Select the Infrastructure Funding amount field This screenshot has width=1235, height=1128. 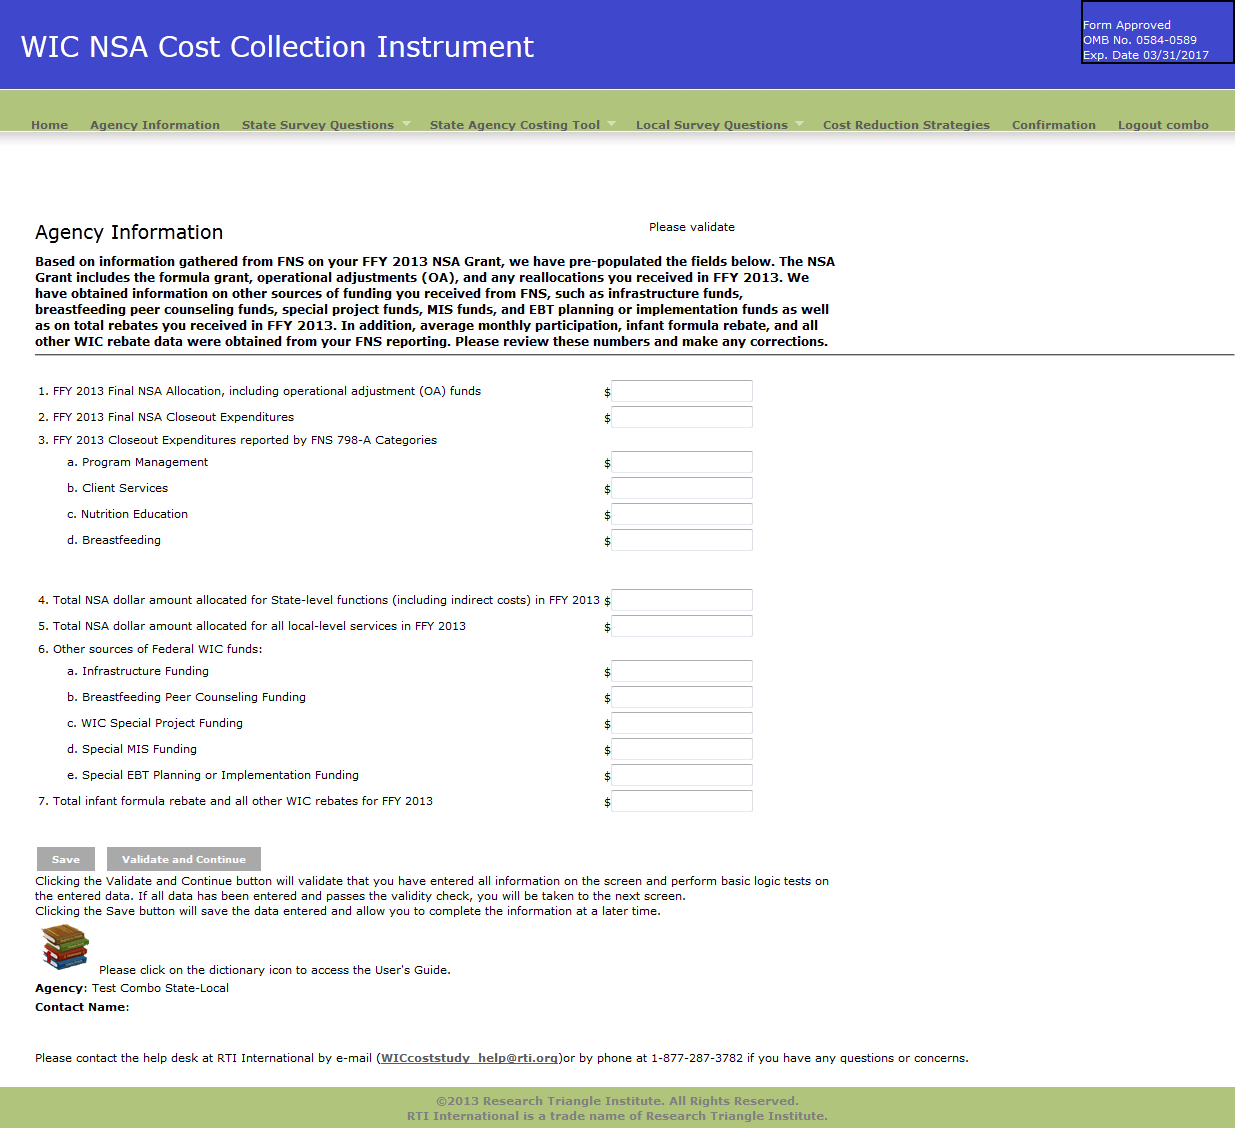682,671
